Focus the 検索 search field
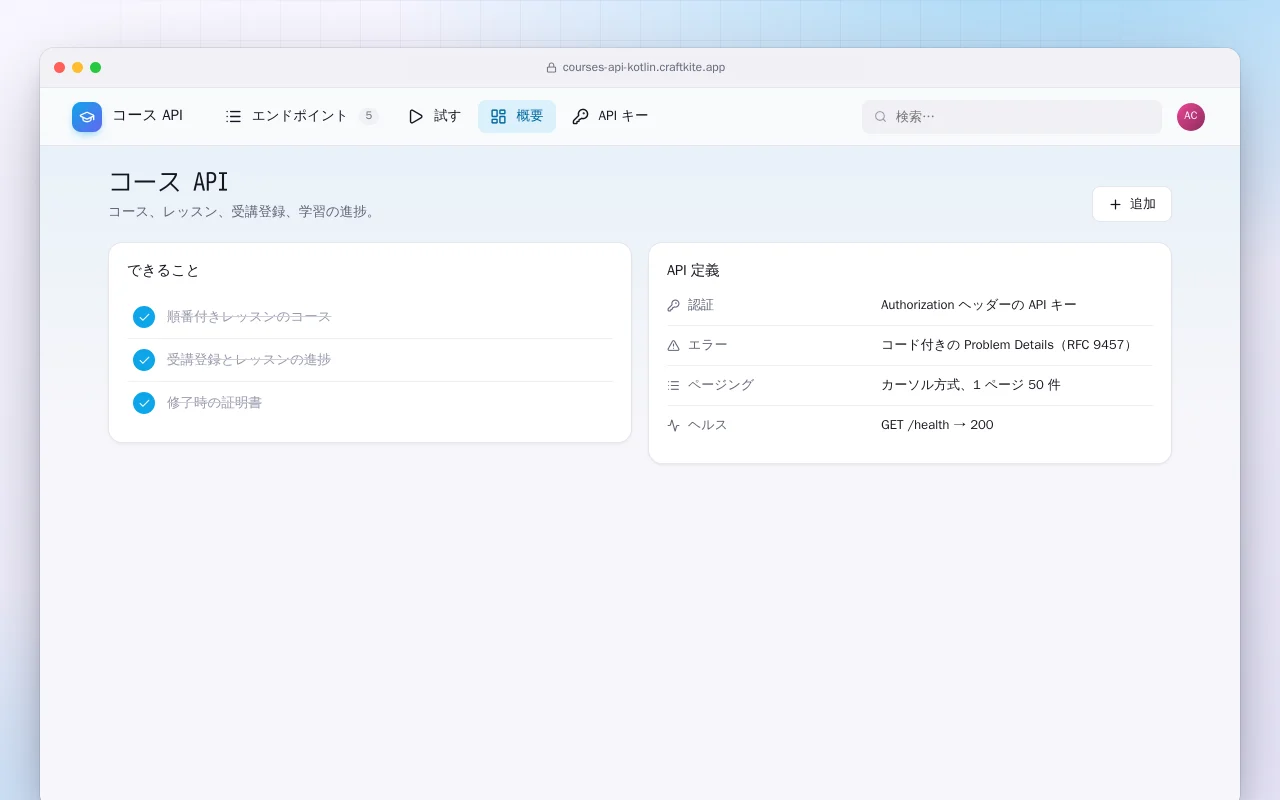1280x800 pixels. point(1012,117)
